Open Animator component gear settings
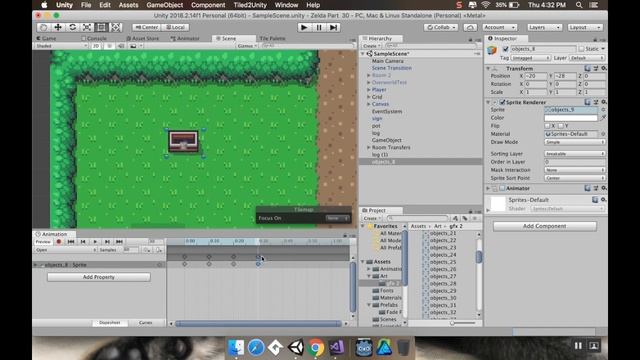Screen dimensions: 640x360 coord(603,188)
